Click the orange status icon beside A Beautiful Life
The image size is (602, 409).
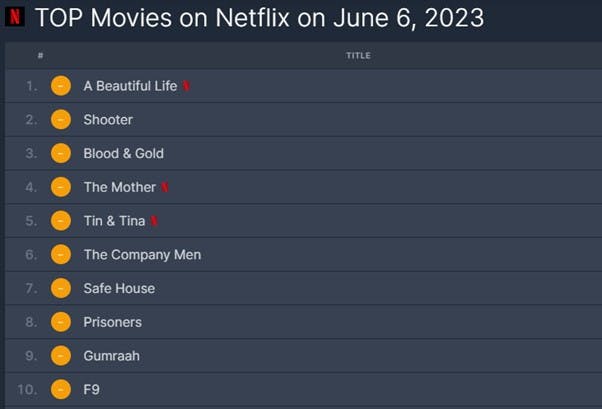tap(61, 86)
